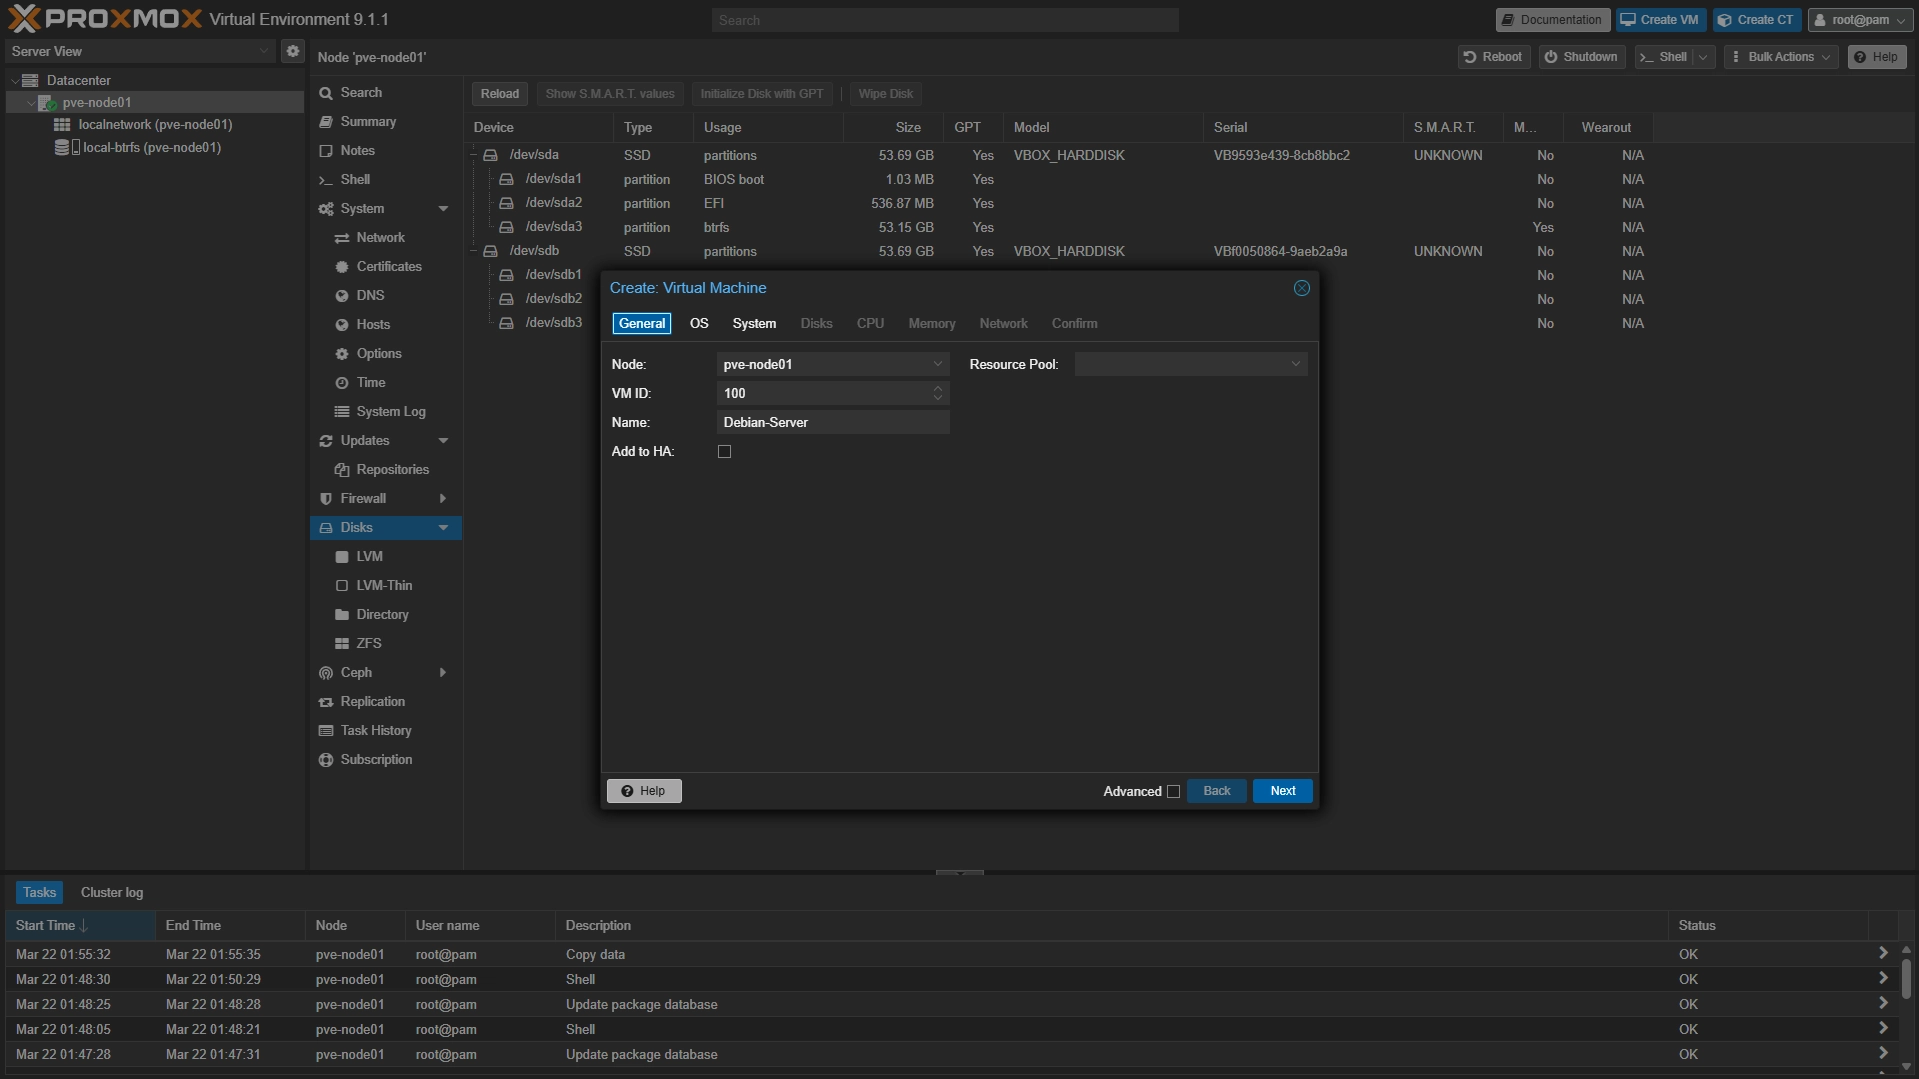
Task: Expand the Ceph menu section
Action: (x=443, y=672)
